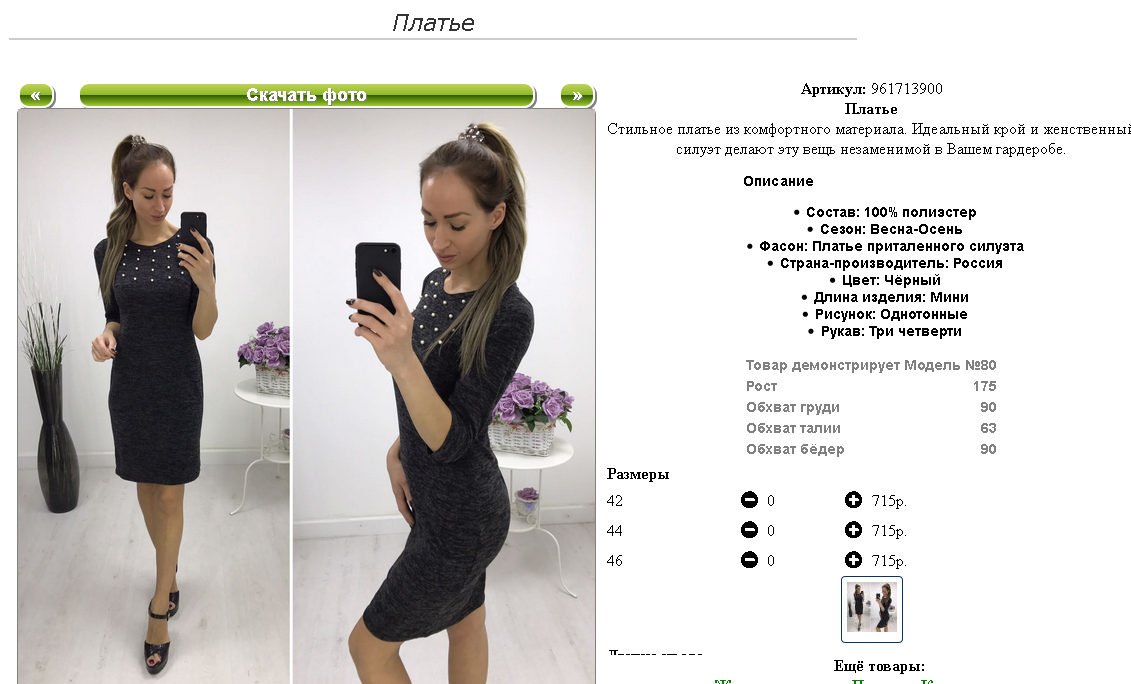Click the left full-length dress photo
The width and height of the screenshot is (1131, 684).
pyautogui.click(x=154, y=397)
